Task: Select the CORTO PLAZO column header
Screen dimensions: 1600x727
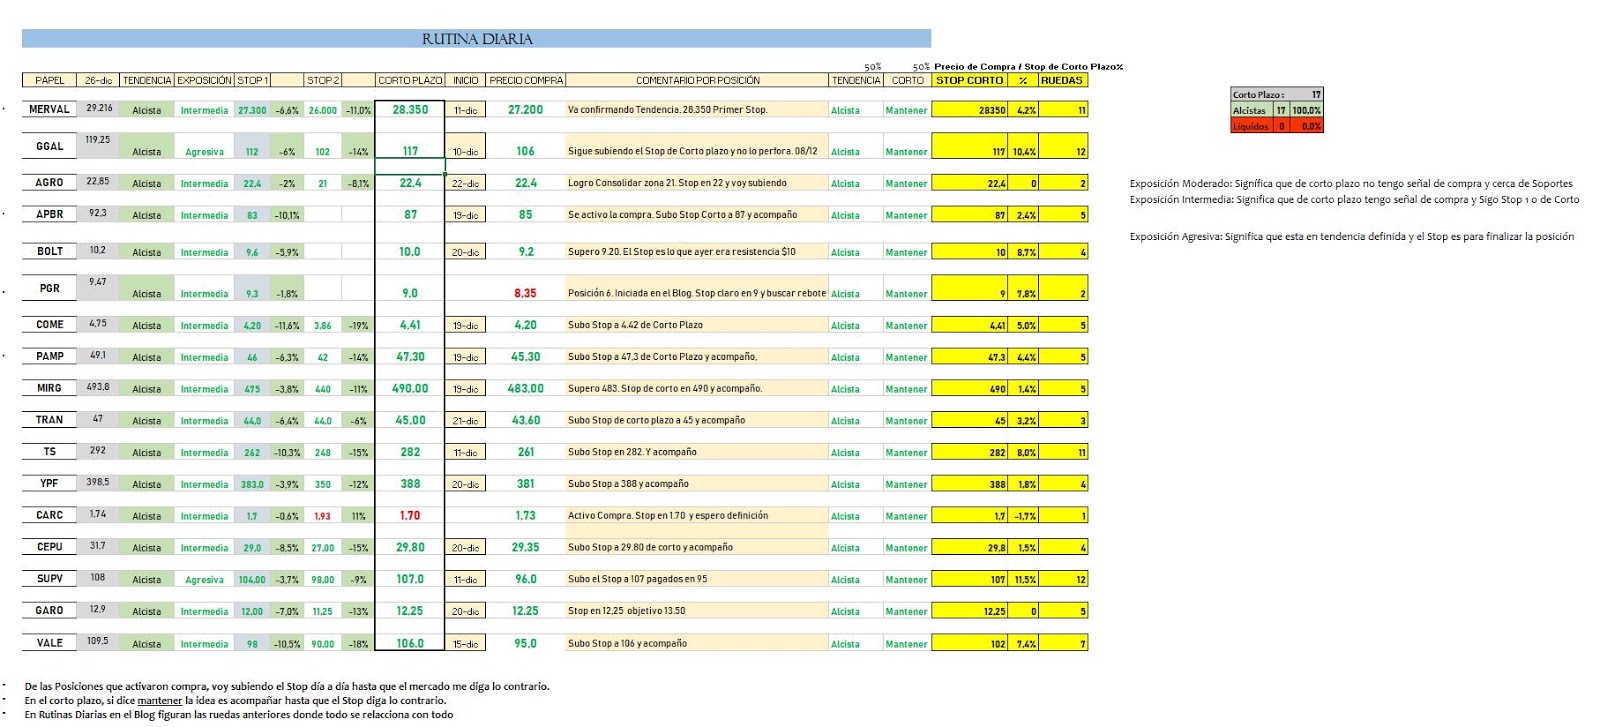Action: pyautogui.click(x=410, y=80)
